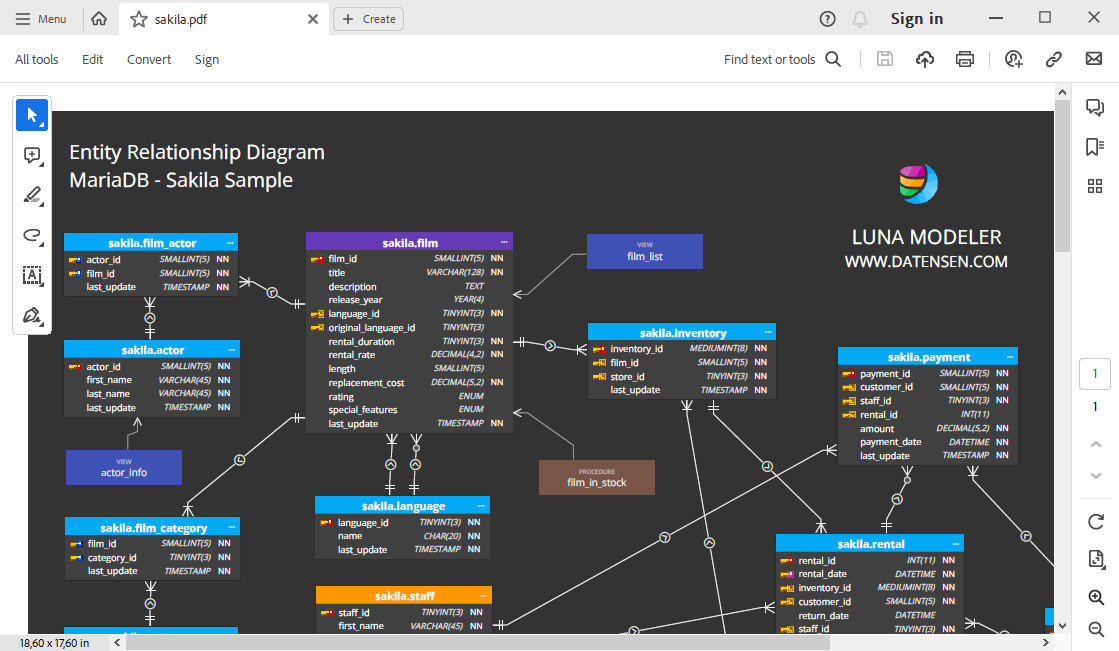Click the vertical scrollbar down arrow
The width and height of the screenshot is (1119, 651).
tap(1062, 626)
